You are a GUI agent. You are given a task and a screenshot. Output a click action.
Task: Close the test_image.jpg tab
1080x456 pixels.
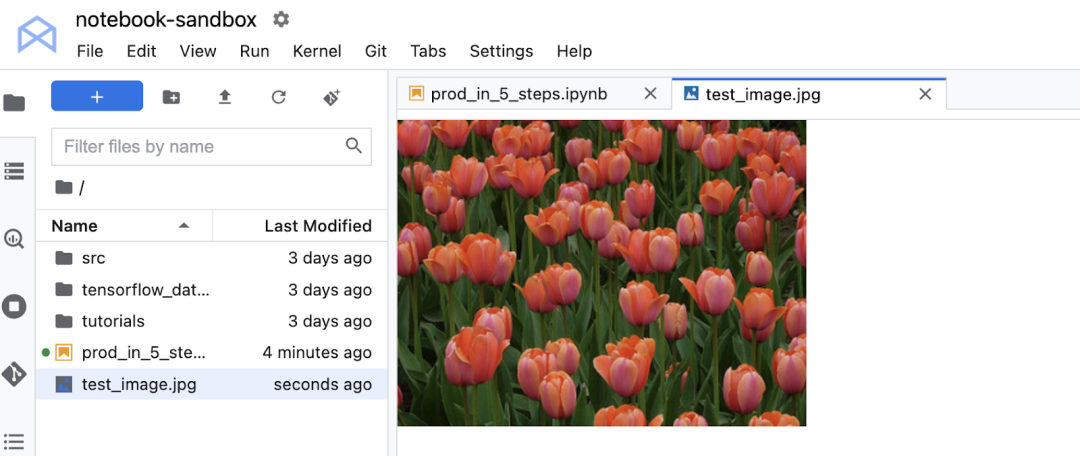coord(925,94)
